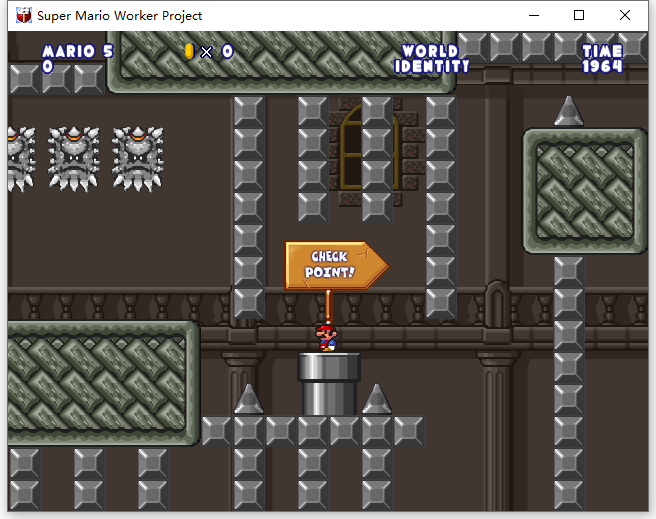Click the WORLD IDENTITY label
656x519 pixels.
pos(431,59)
